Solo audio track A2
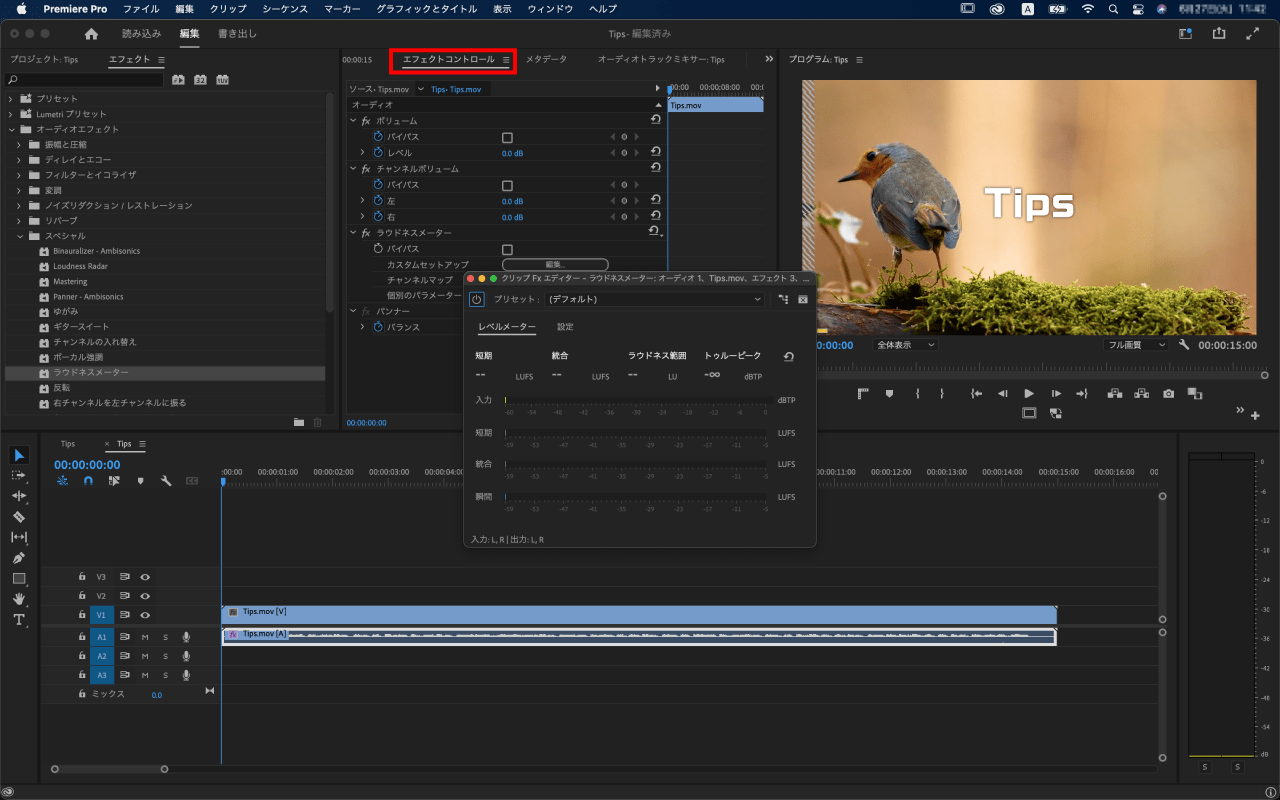 point(165,656)
